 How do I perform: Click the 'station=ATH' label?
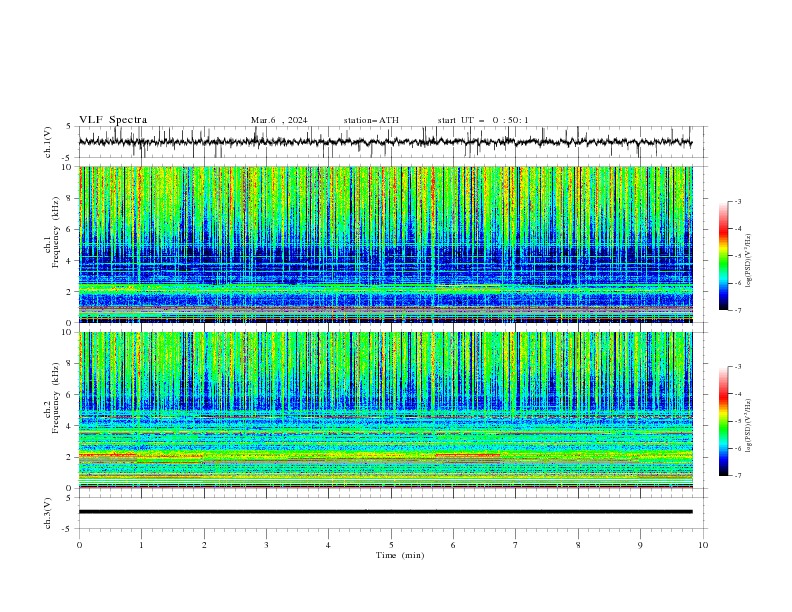(x=371, y=120)
